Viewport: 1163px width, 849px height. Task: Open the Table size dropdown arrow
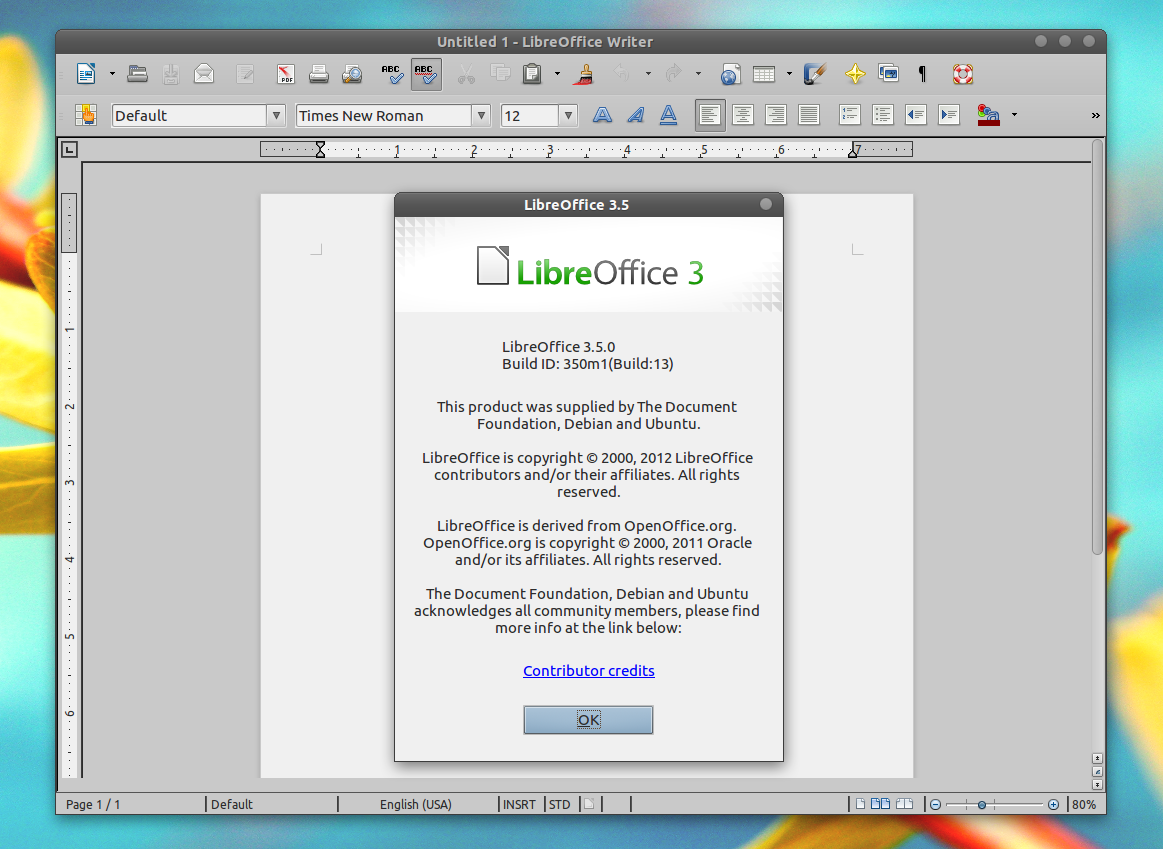coord(788,73)
